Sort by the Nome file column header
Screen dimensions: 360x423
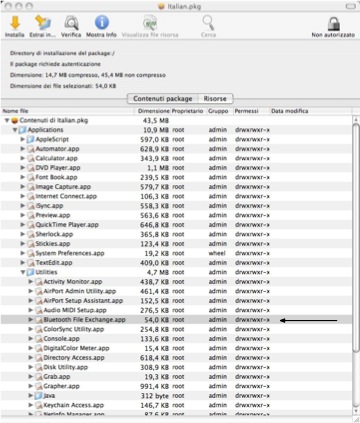[68, 111]
